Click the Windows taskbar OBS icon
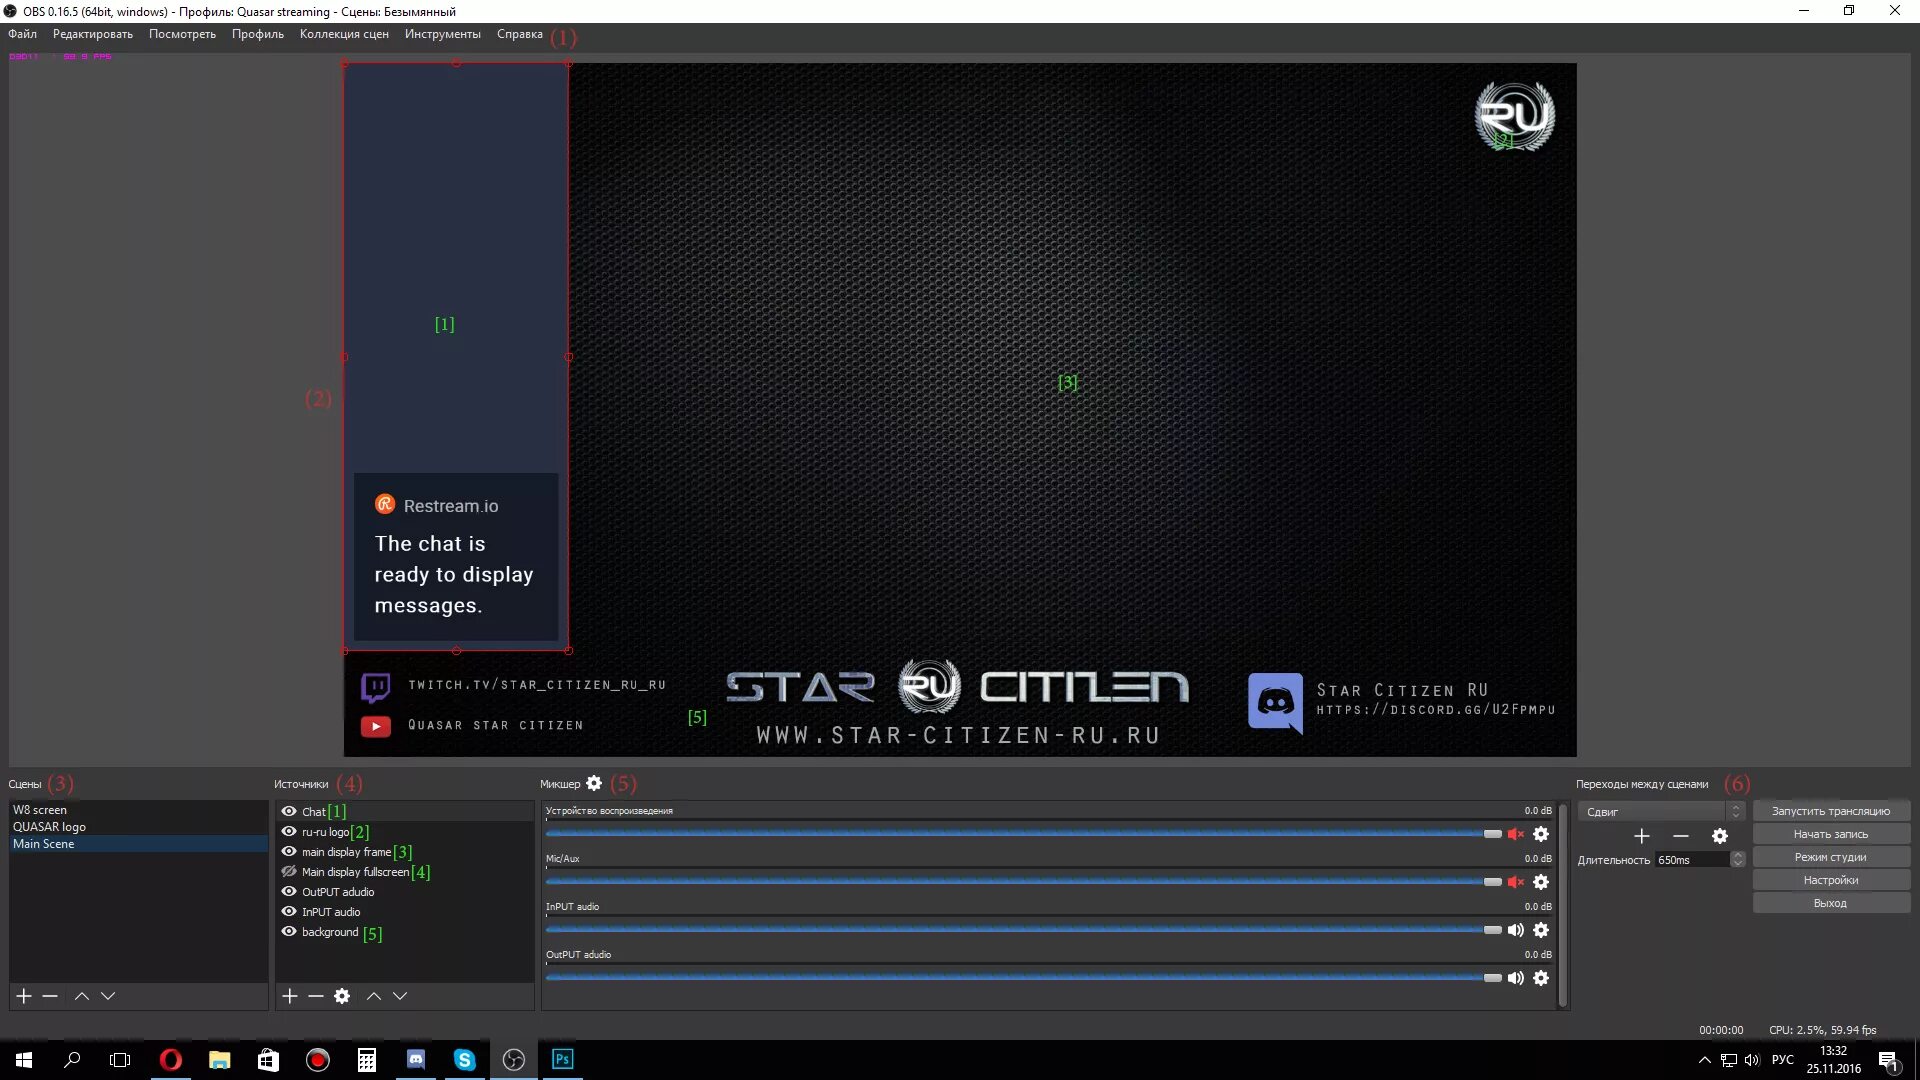Image resolution: width=1920 pixels, height=1080 pixels. point(513,1059)
